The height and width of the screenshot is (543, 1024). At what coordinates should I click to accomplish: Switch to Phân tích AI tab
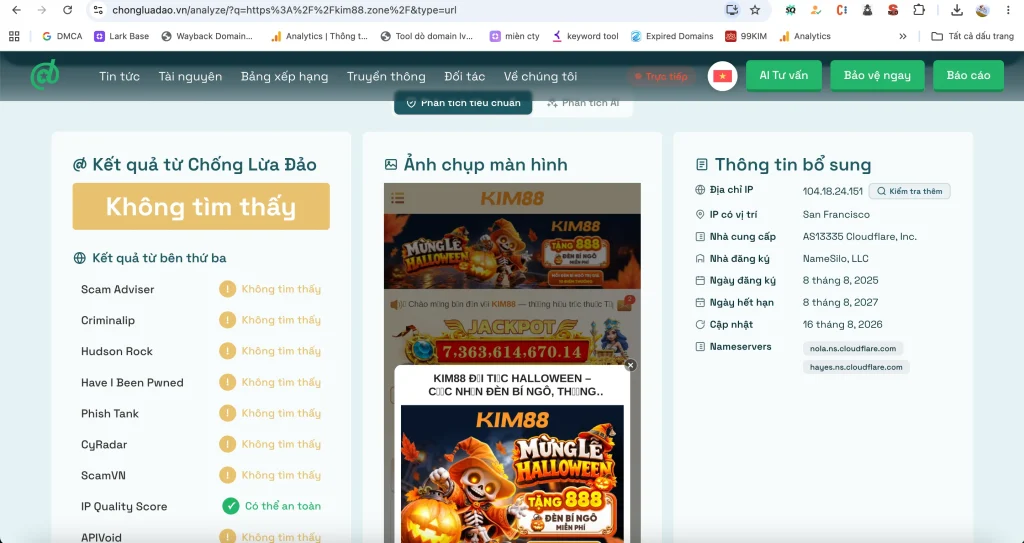click(x=583, y=103)
